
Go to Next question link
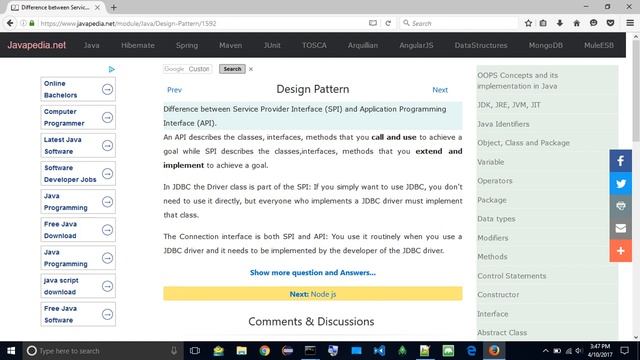pyautogui.click(x=440, y=90)
